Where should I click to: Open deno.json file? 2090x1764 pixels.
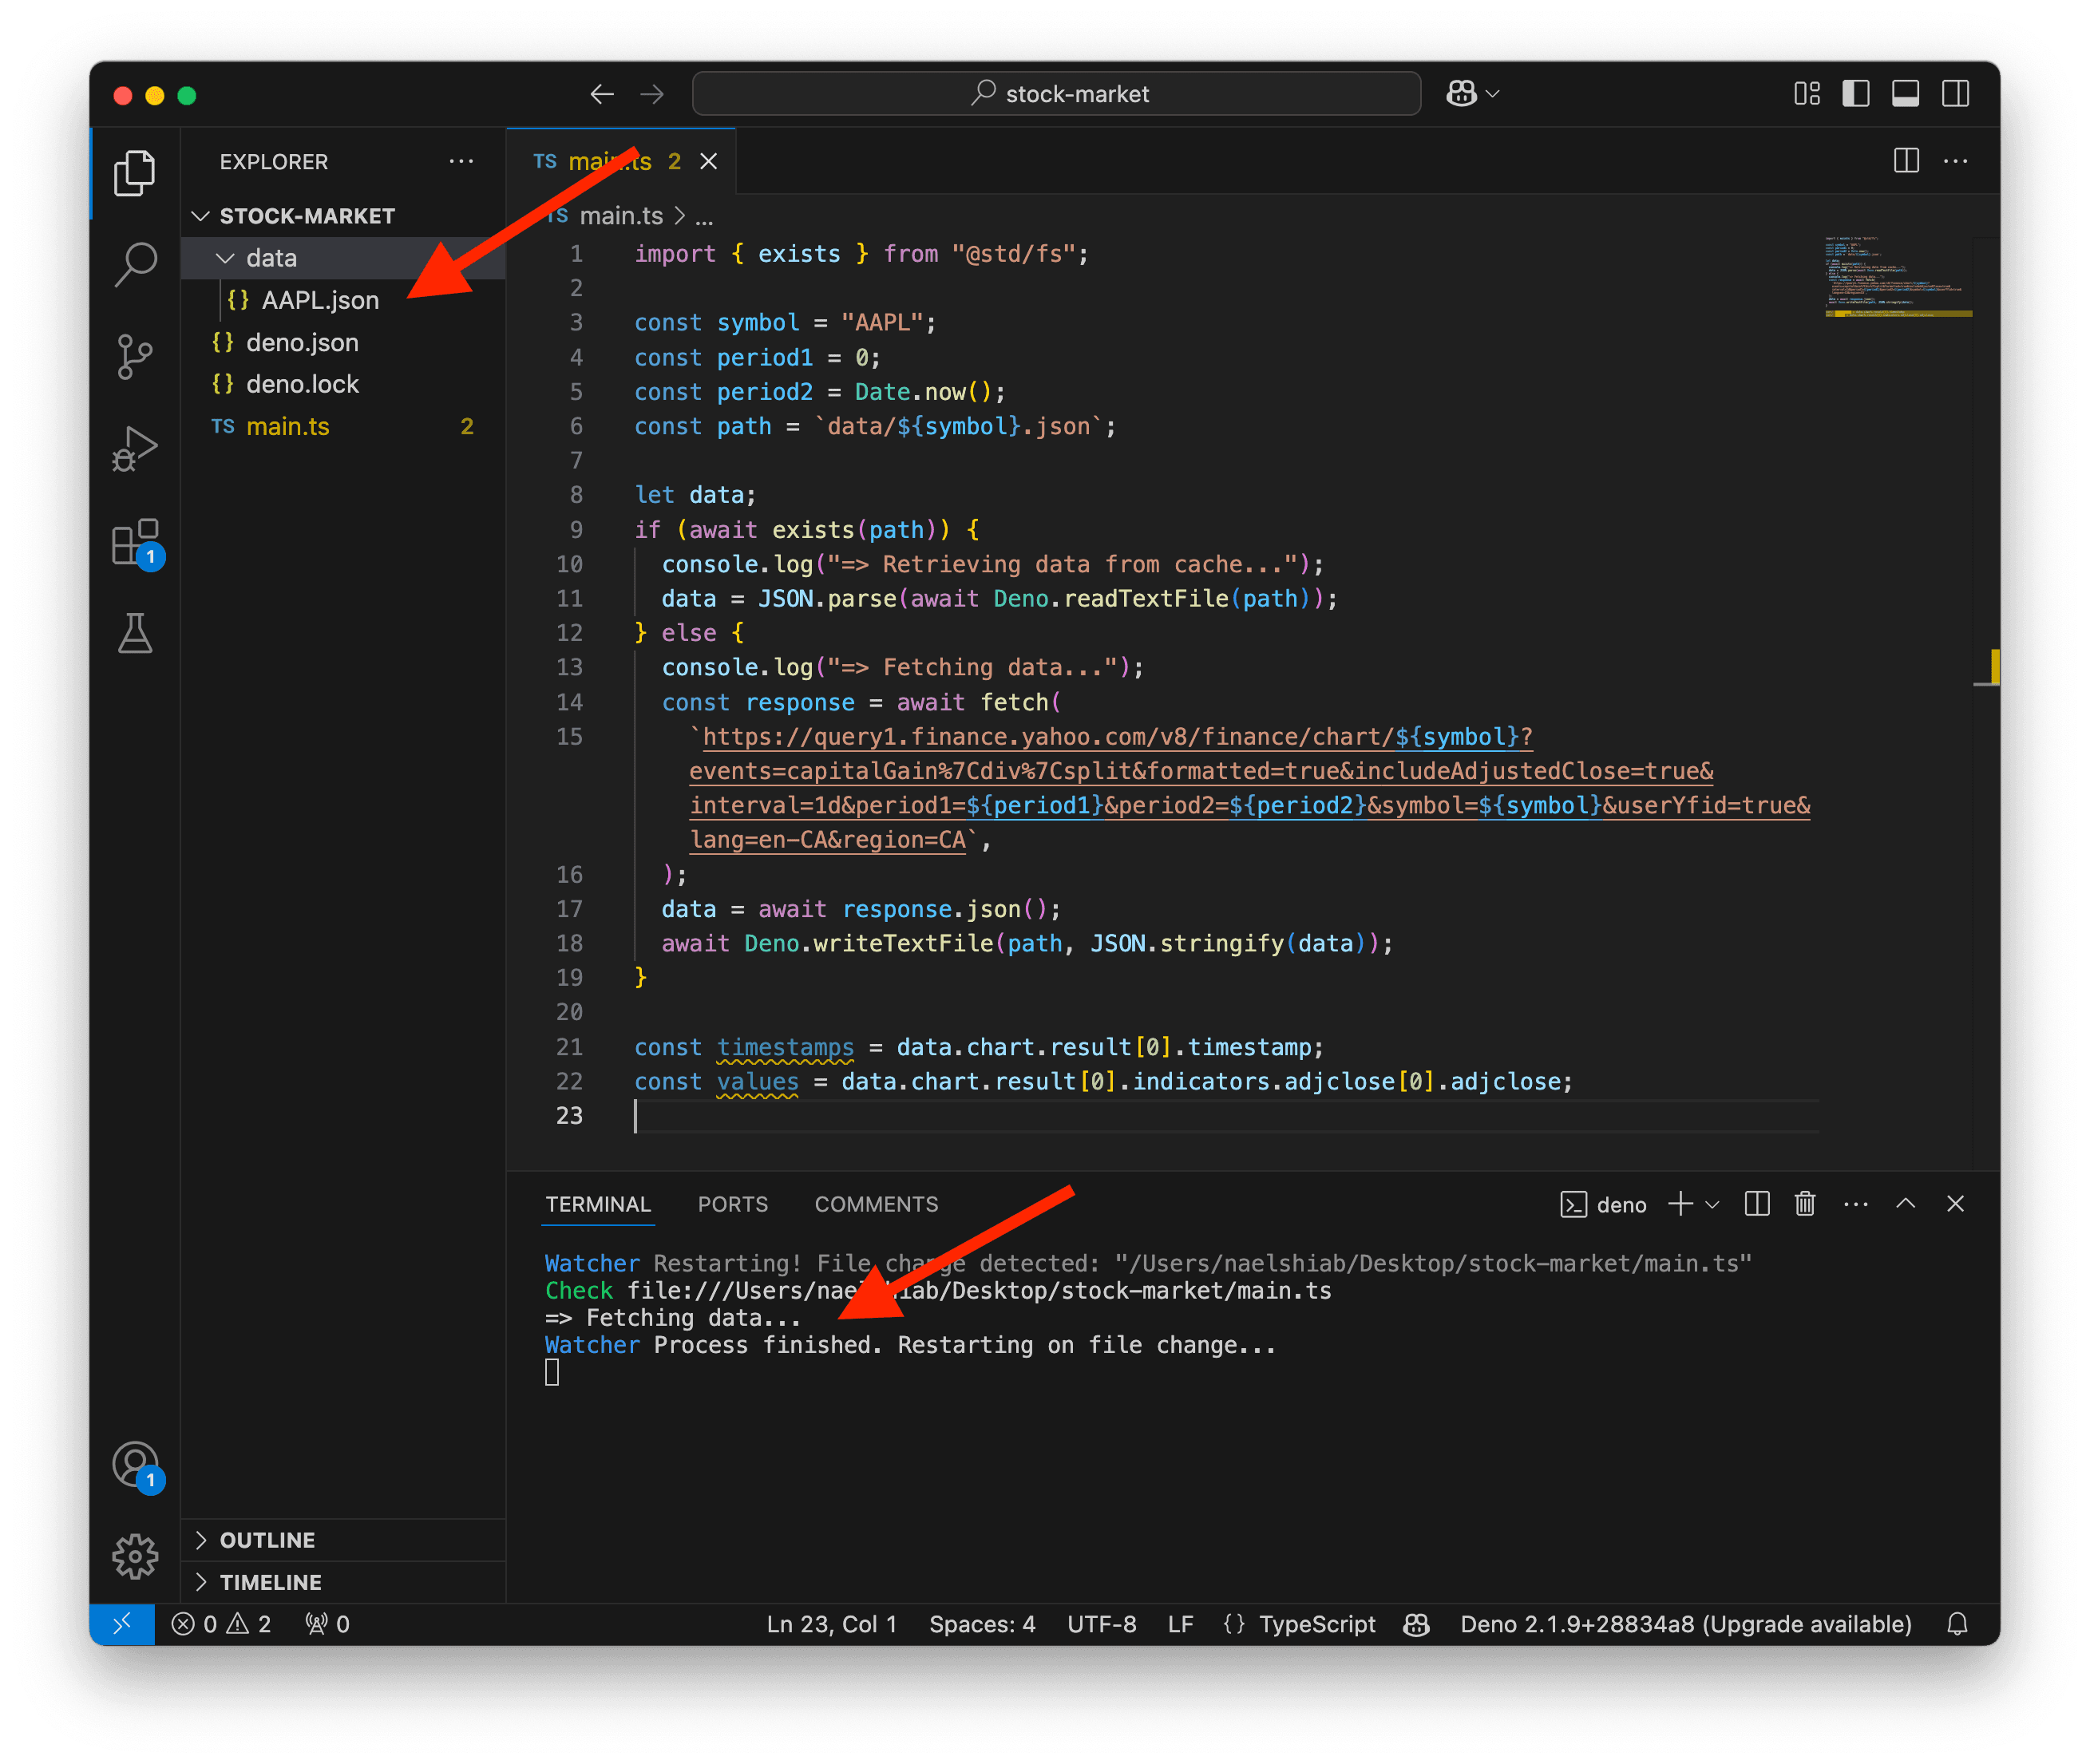pyautogui.click(x=343, y=342)
